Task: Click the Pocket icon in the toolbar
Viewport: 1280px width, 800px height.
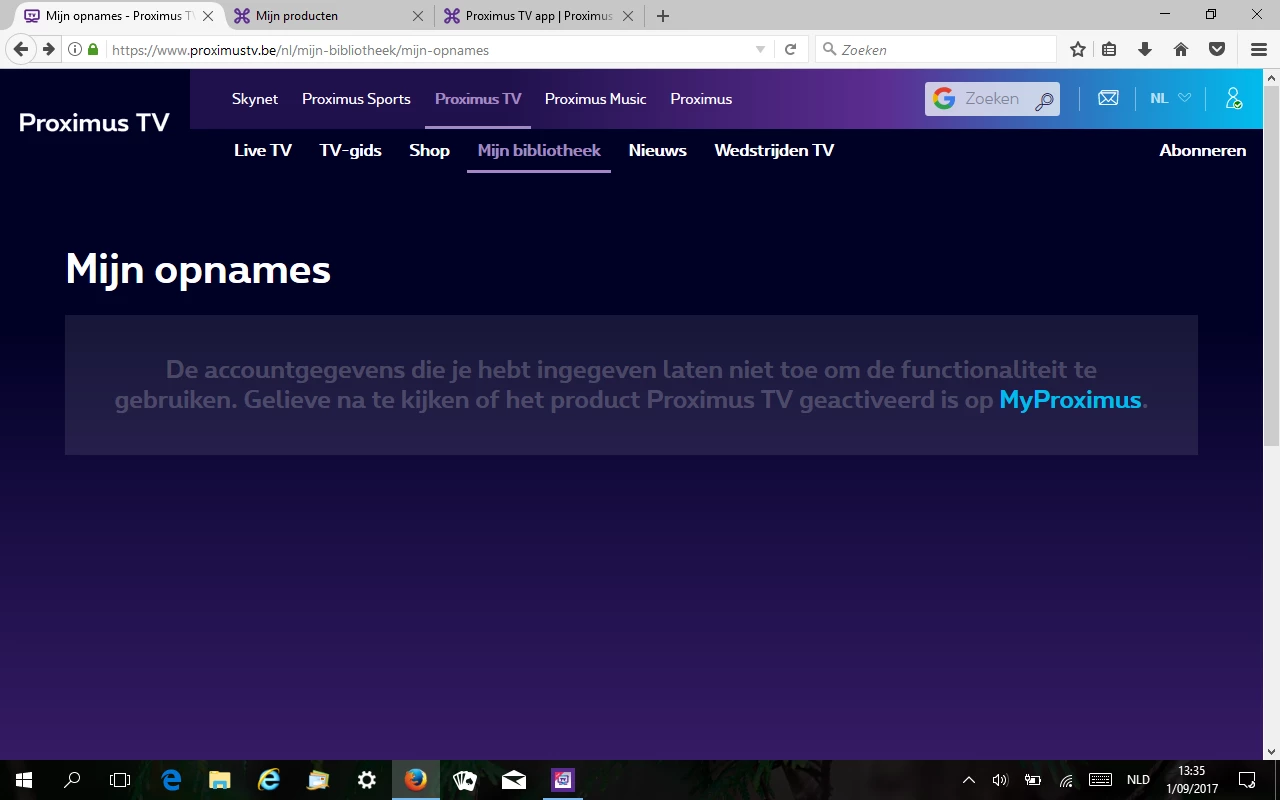Action: click(1217, 49)
